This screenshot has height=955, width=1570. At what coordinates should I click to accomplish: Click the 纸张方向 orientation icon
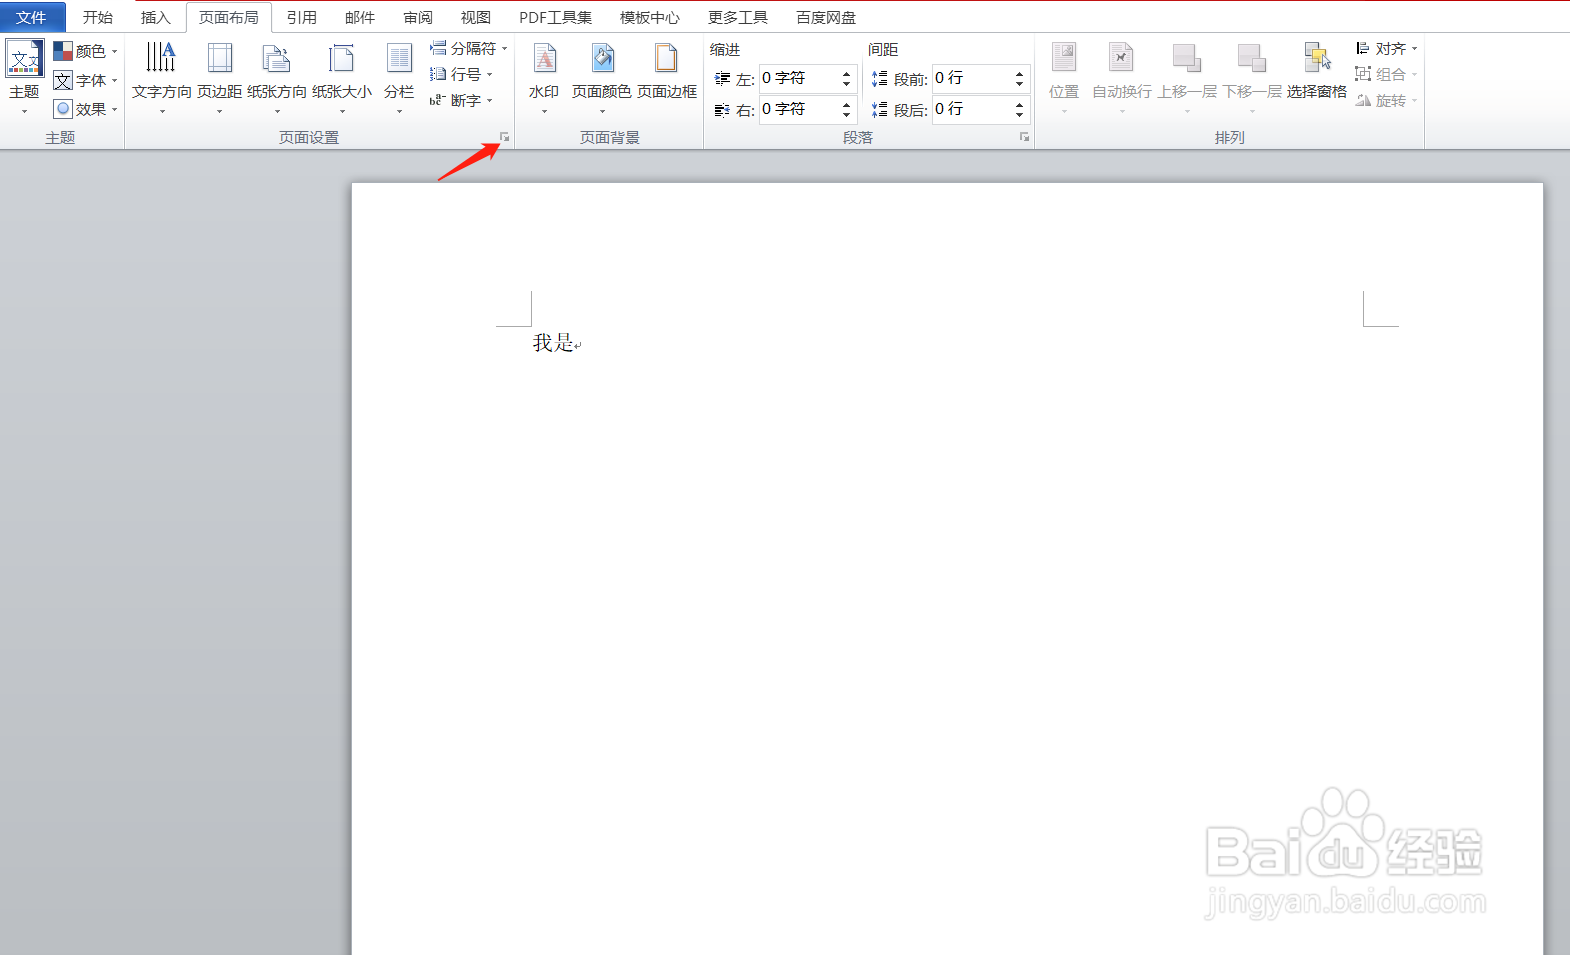pos(277,58)
